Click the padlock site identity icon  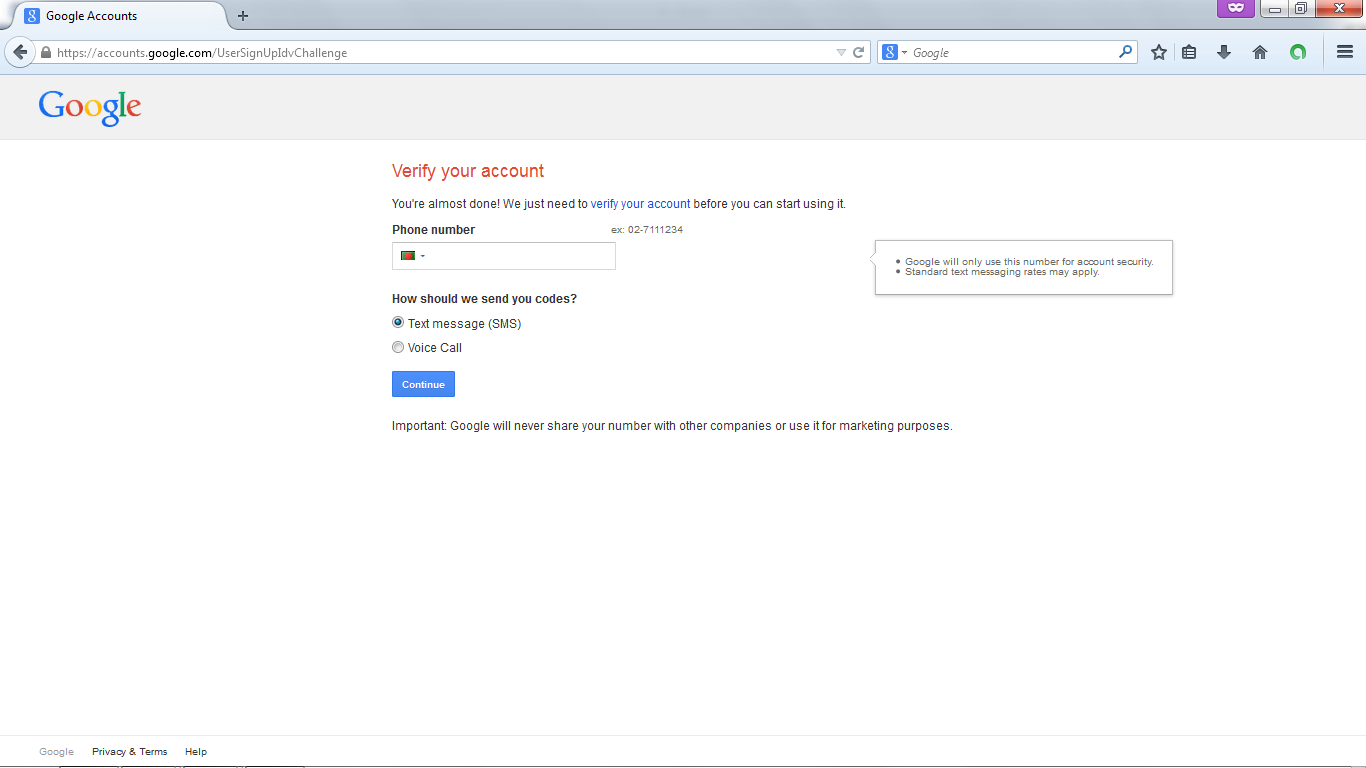tap(46, 53)
